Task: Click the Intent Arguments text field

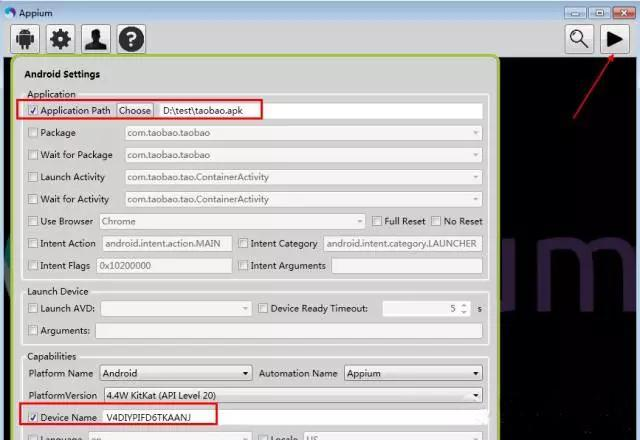Action: [x=407, y=266]
